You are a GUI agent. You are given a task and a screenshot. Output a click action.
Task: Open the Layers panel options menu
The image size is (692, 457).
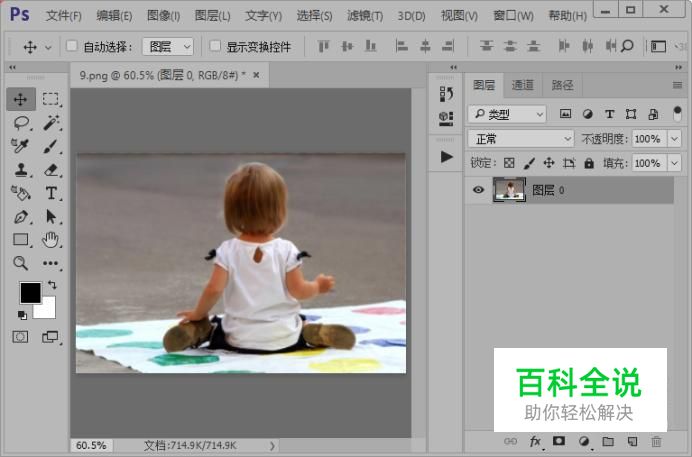point(677,85)
